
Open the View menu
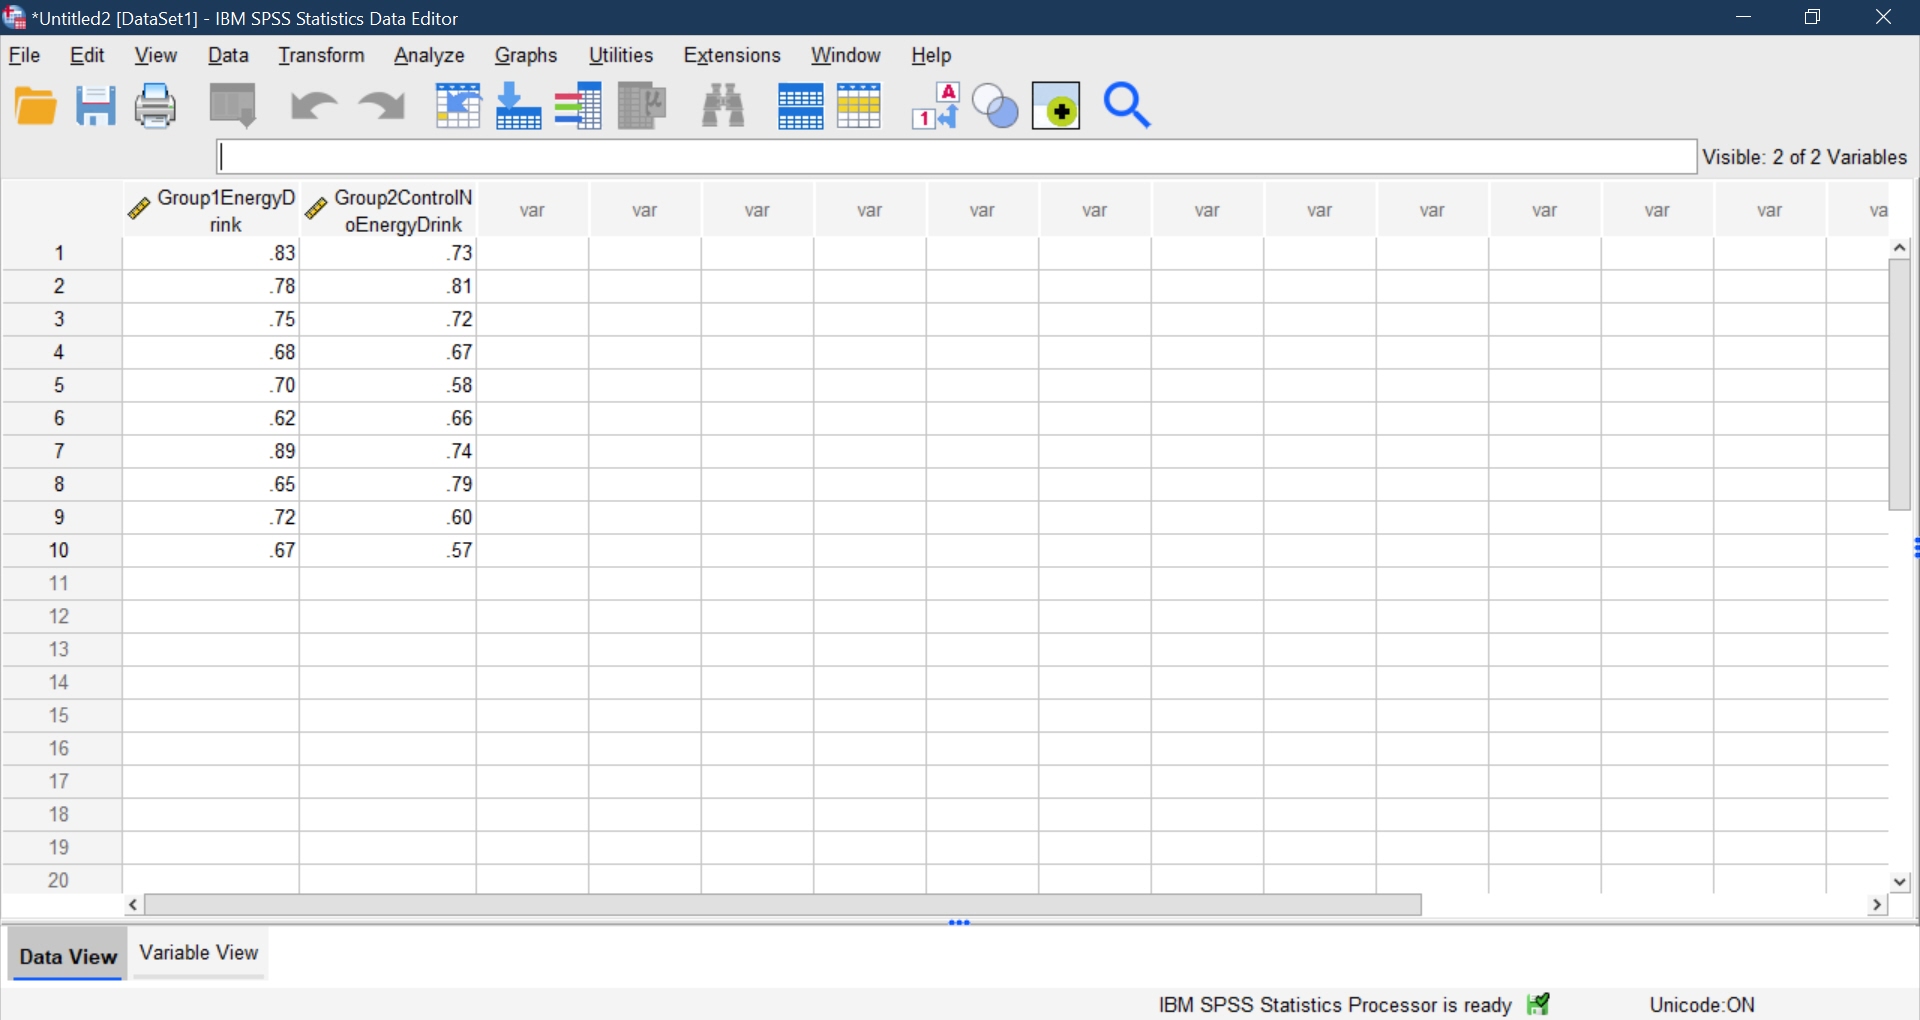(156, 56)
